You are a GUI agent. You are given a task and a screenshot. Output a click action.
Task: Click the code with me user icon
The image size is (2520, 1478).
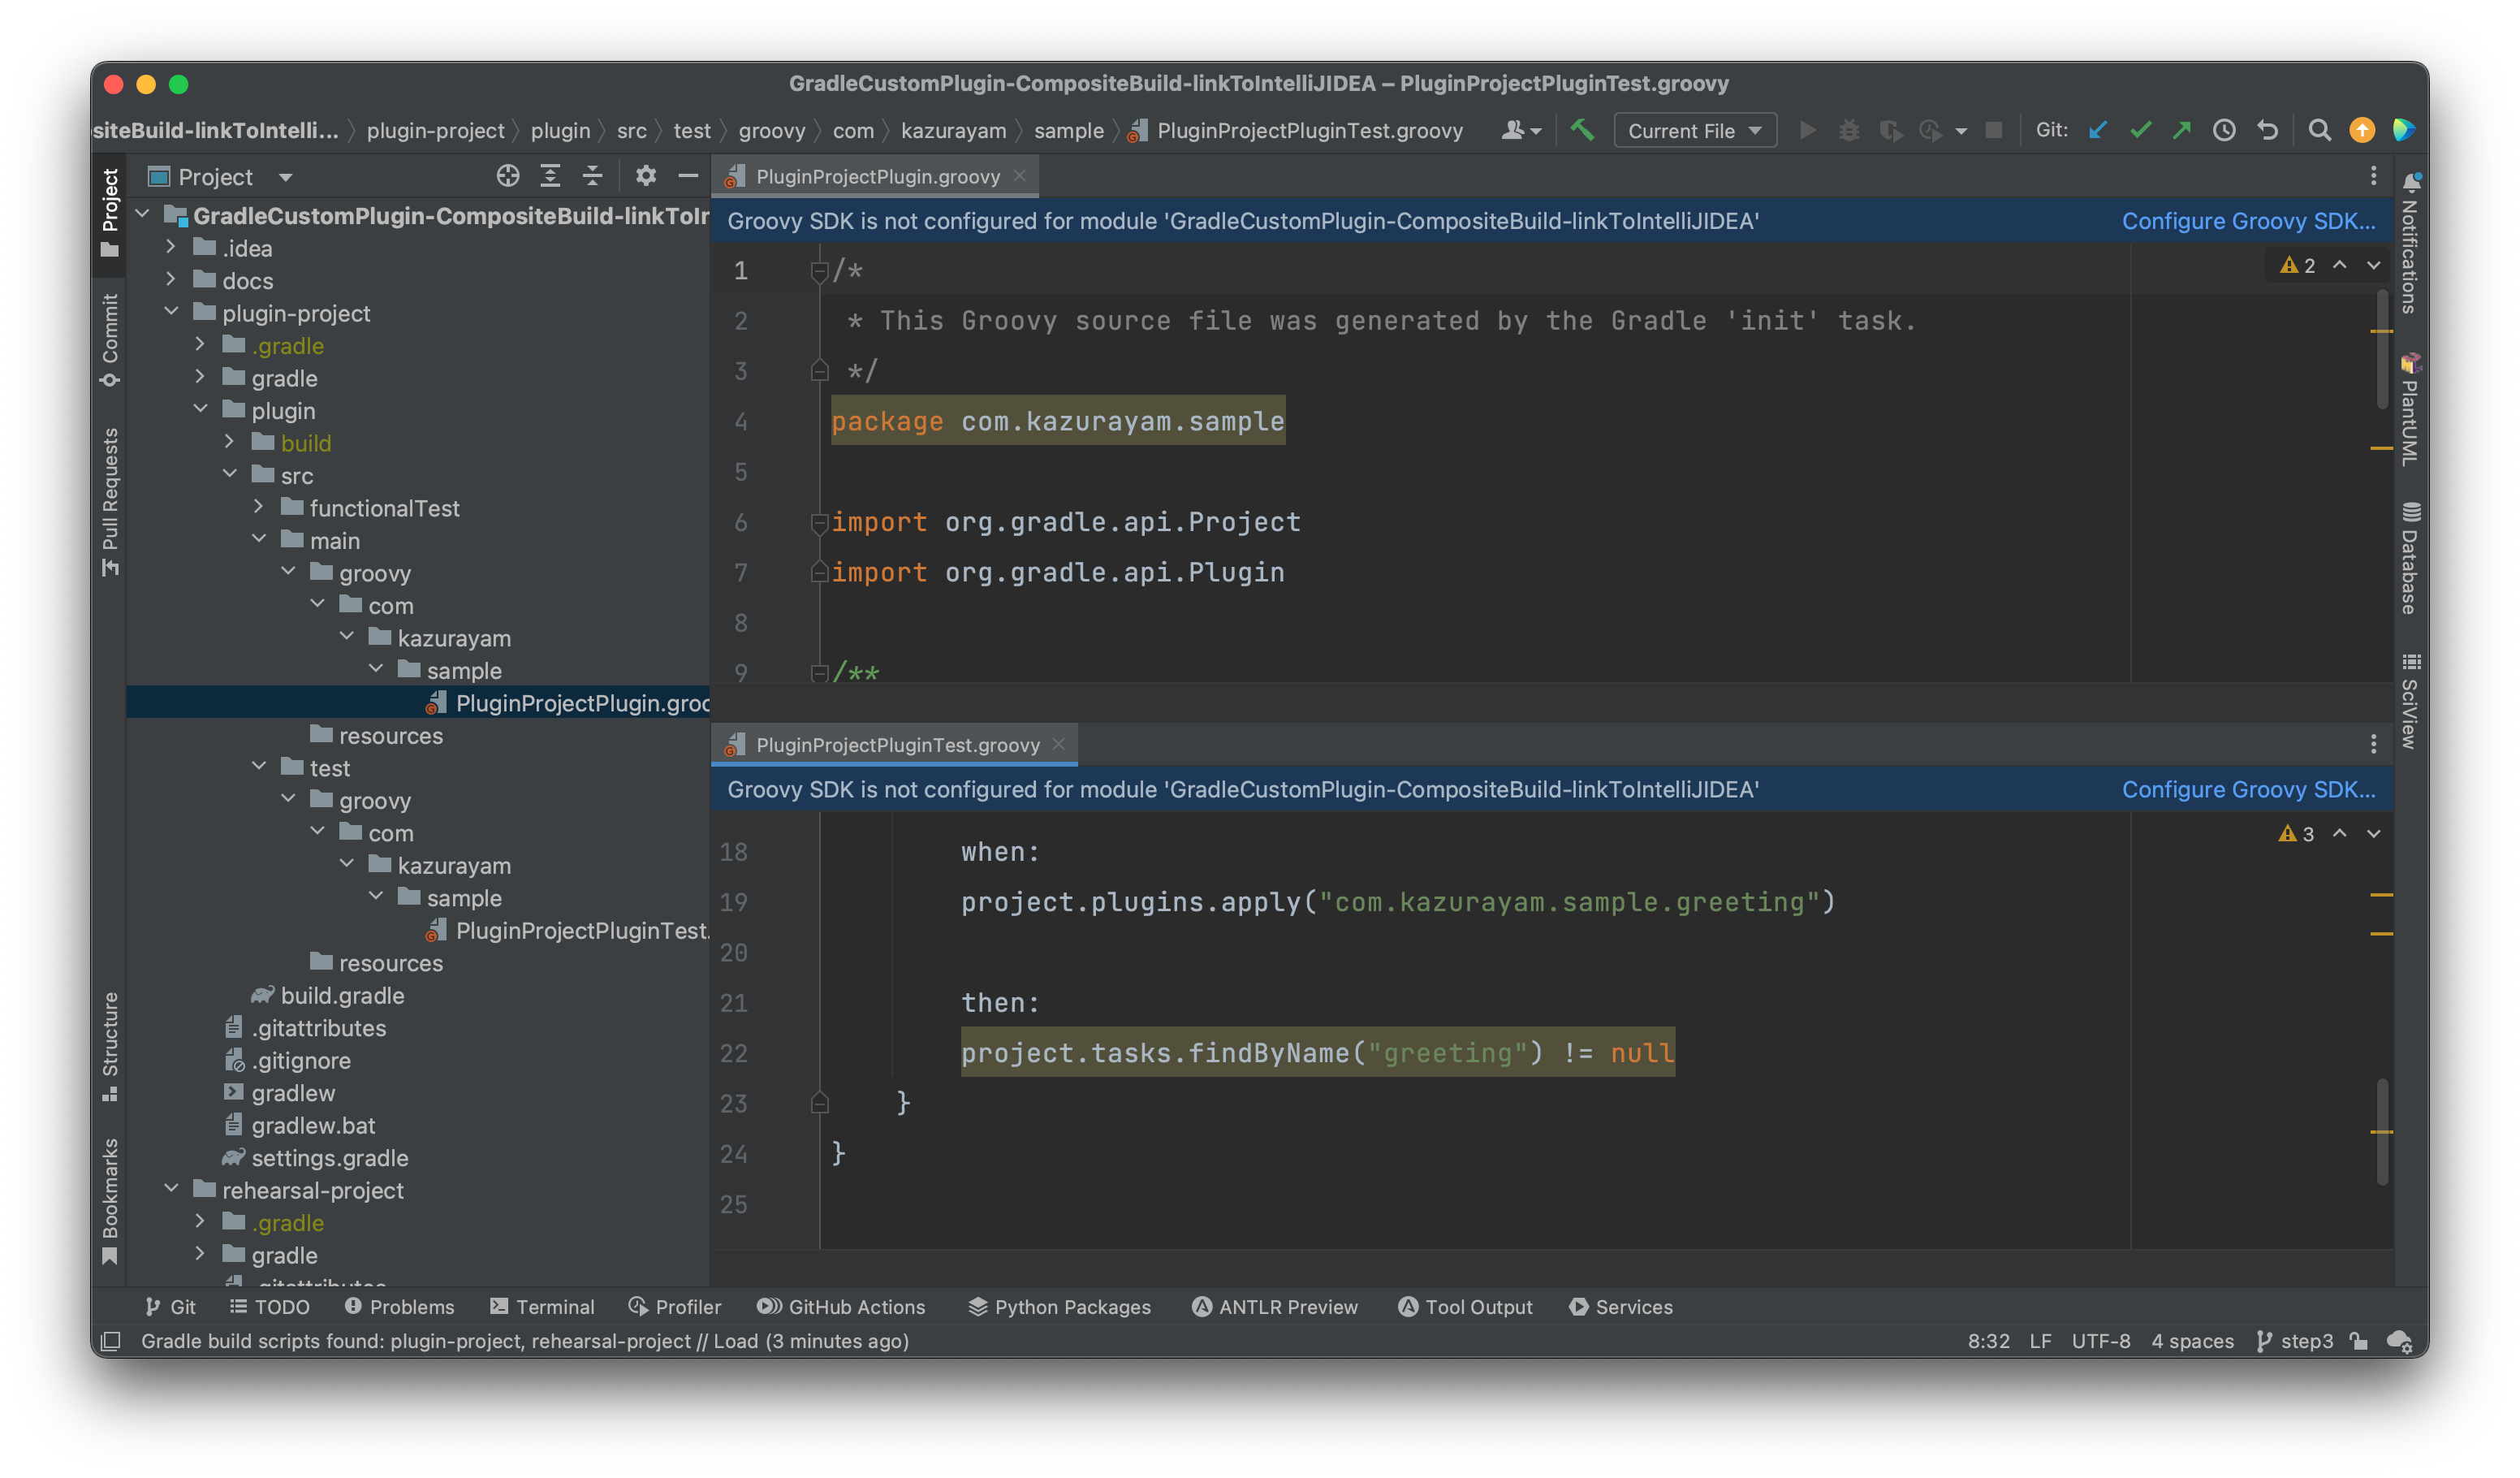(1521, 130)
